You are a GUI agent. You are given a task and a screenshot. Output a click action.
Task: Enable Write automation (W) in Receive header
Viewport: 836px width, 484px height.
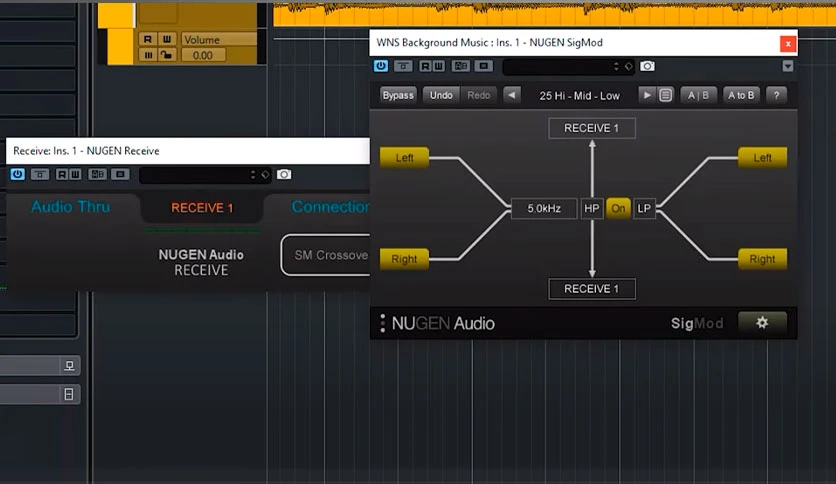point(75,174)
